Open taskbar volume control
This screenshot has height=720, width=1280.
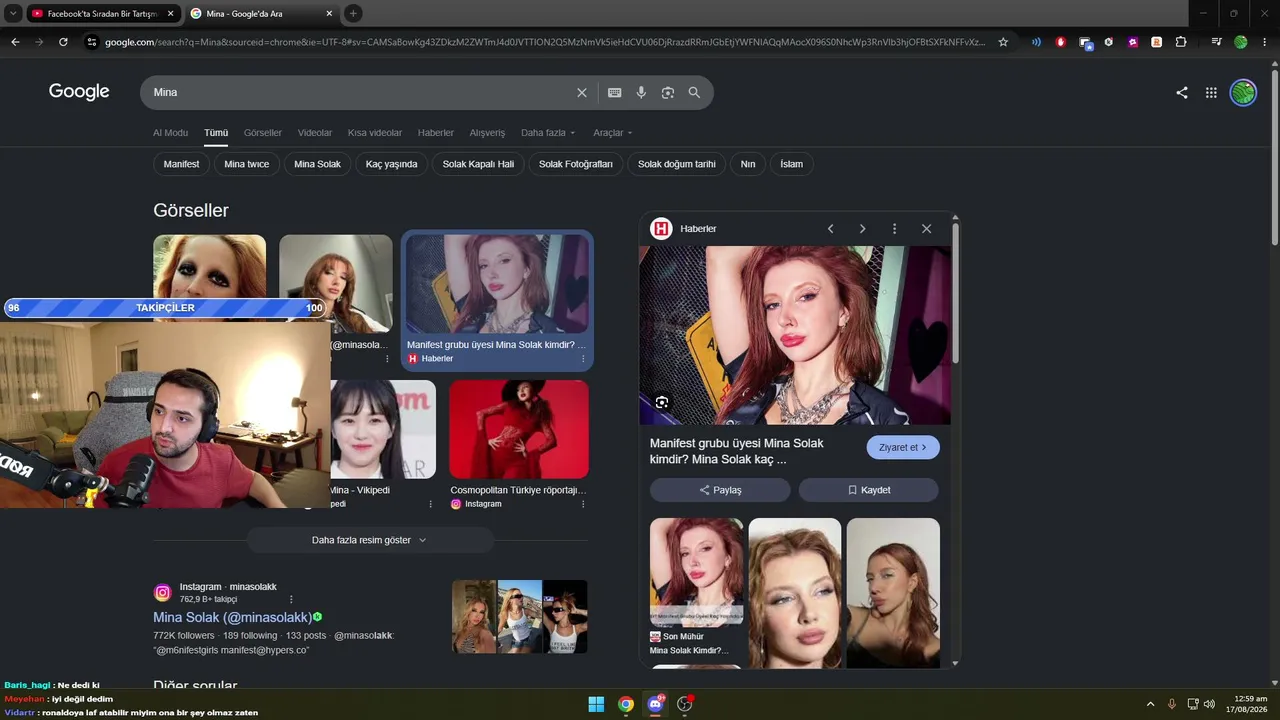coord(1209,704)
